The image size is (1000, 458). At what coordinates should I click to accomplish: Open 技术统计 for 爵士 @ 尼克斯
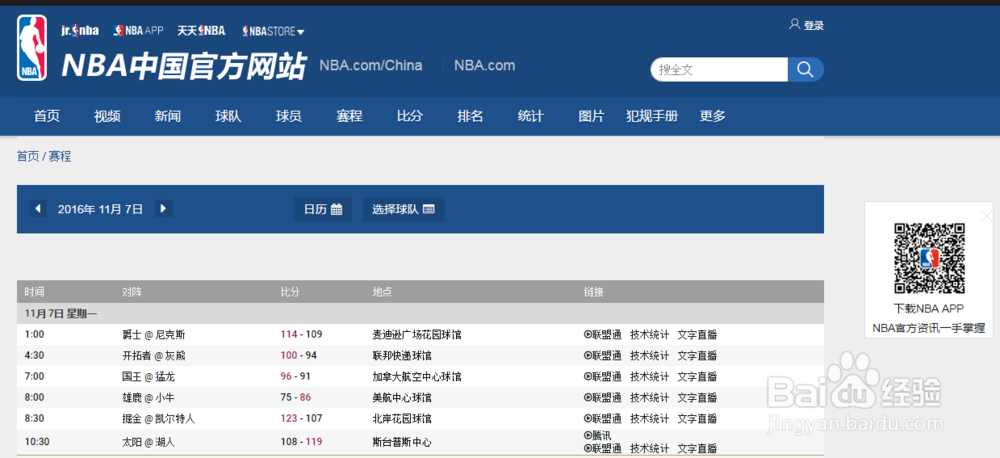click(x=650, y=335)
